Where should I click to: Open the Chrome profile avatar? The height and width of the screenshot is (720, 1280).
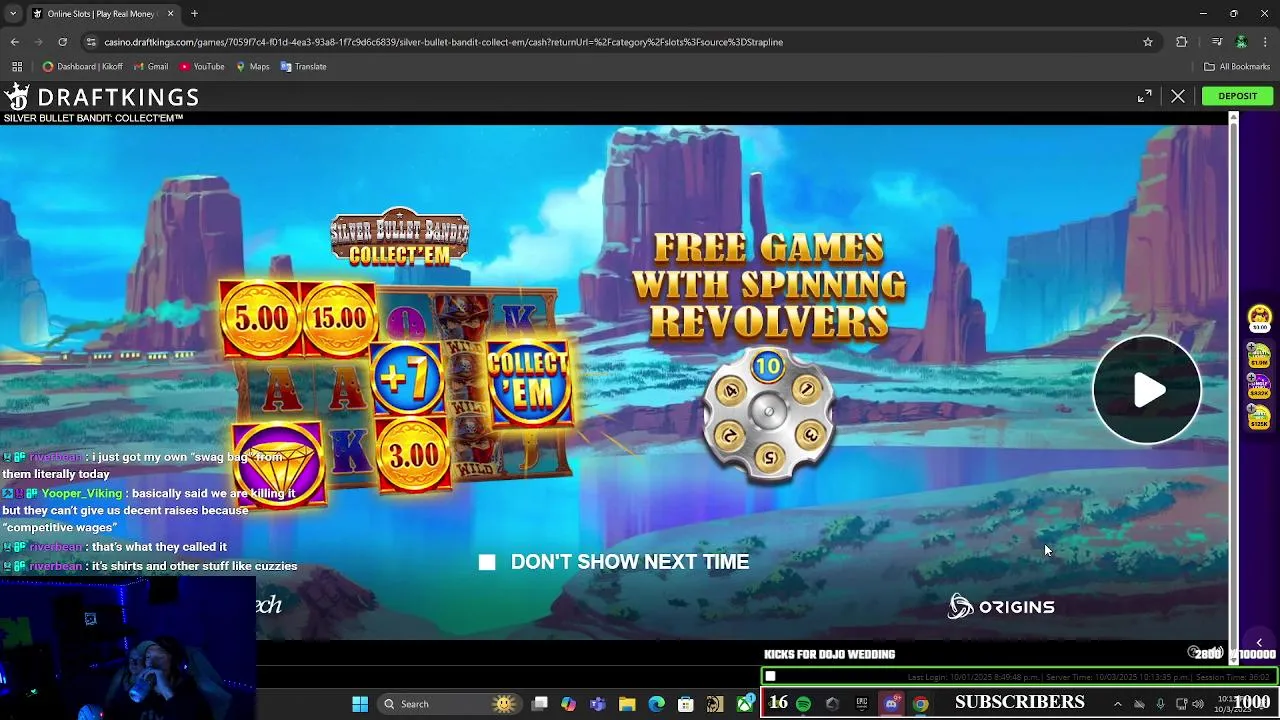coord(1241,42)
